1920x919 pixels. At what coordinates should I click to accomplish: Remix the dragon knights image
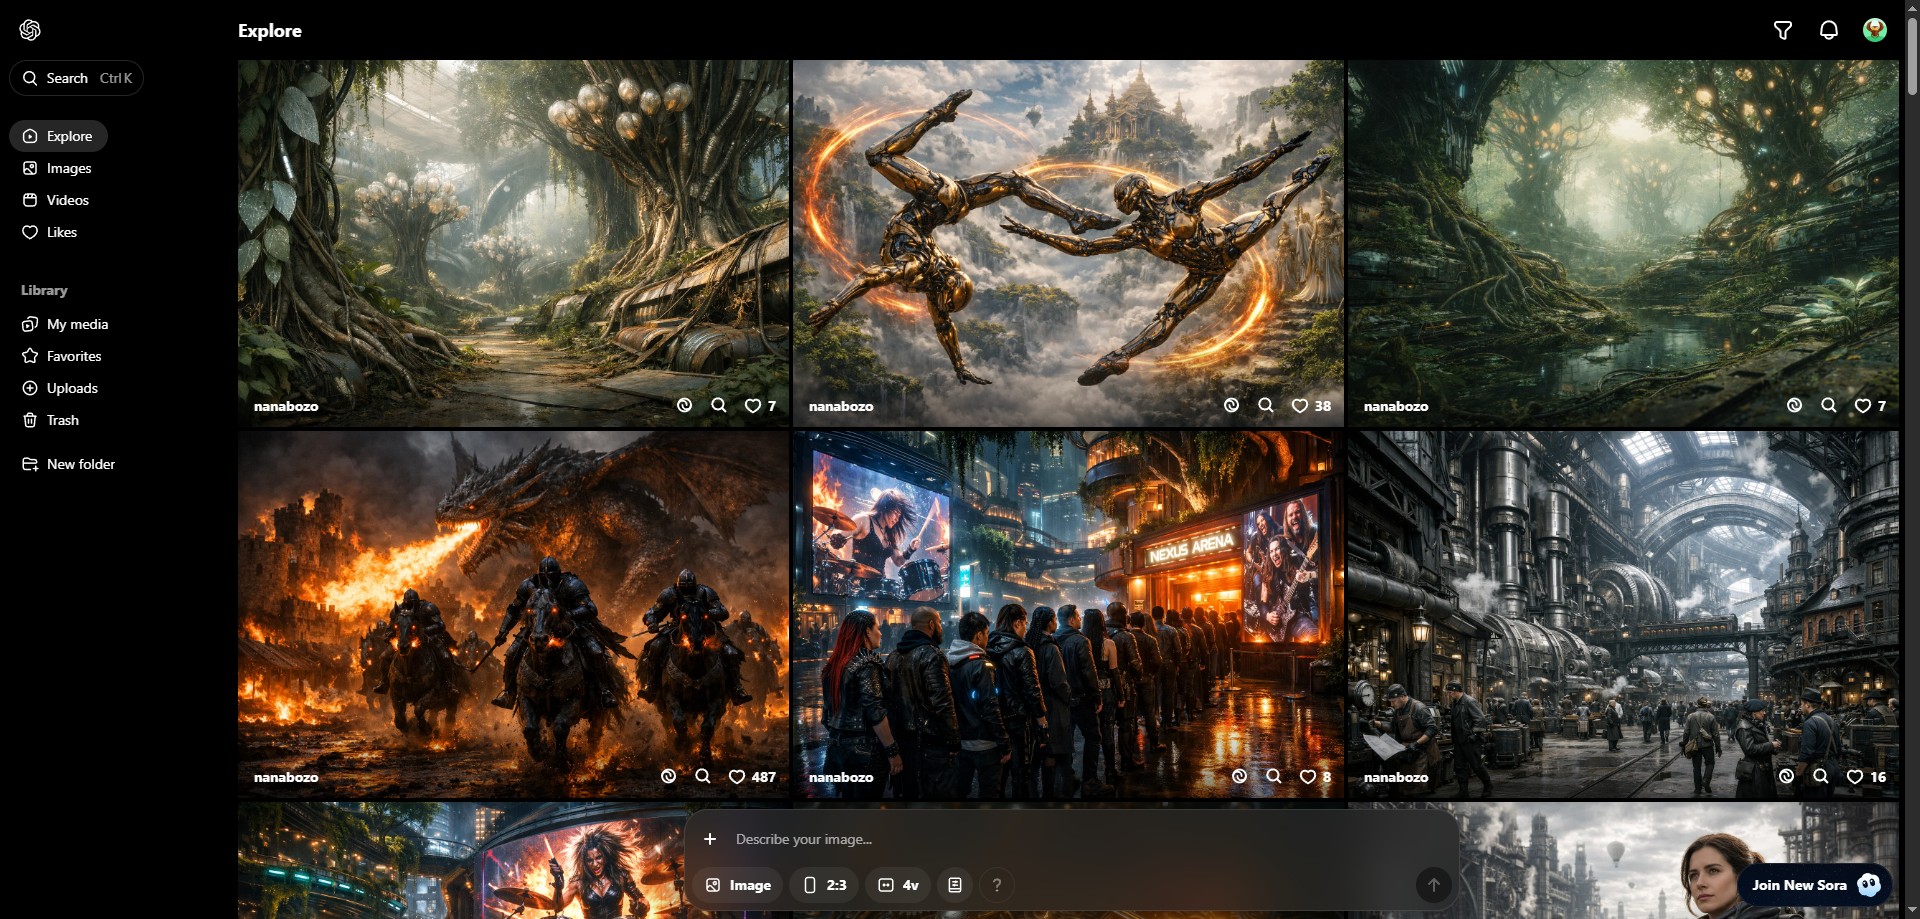click(668, 776)
